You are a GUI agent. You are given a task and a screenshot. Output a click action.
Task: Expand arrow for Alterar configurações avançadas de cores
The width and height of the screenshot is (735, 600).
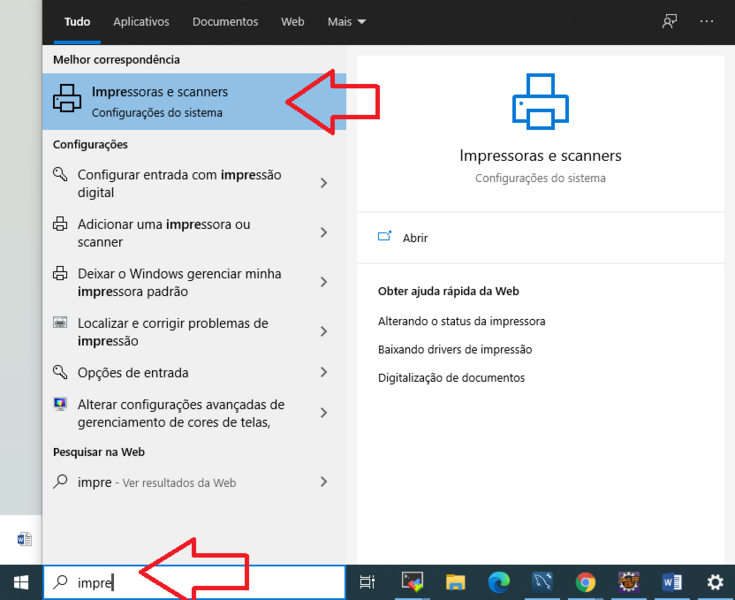(x=323, y=412)
